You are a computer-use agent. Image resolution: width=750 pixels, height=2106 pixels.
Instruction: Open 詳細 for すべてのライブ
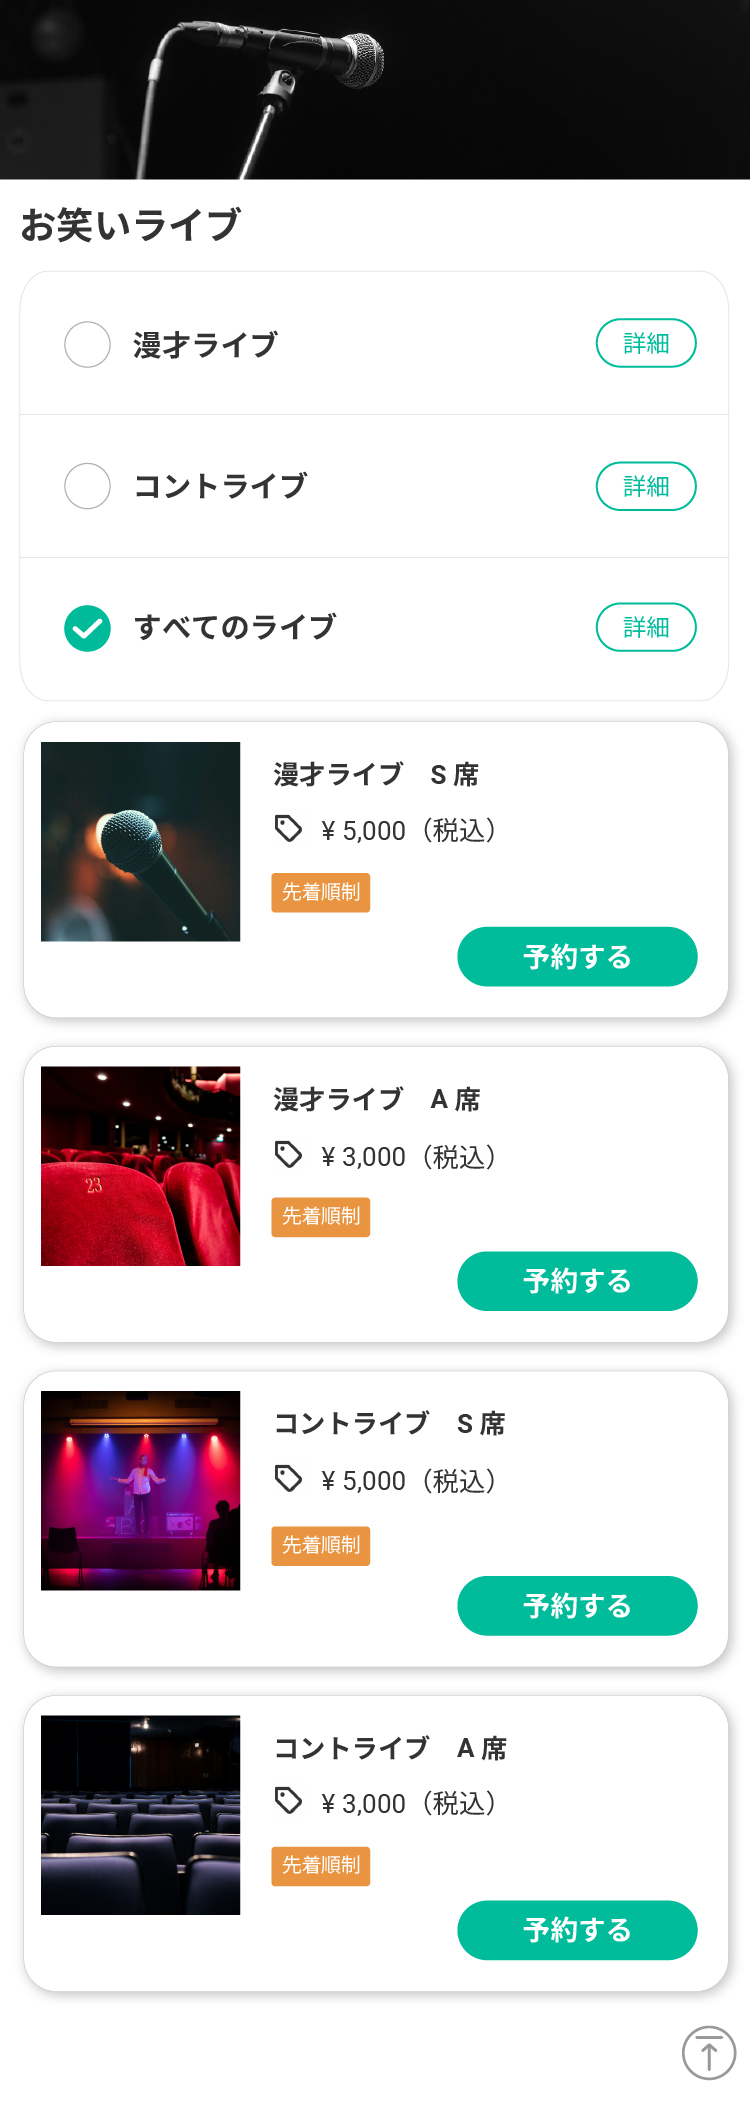[x=646, y=627]
